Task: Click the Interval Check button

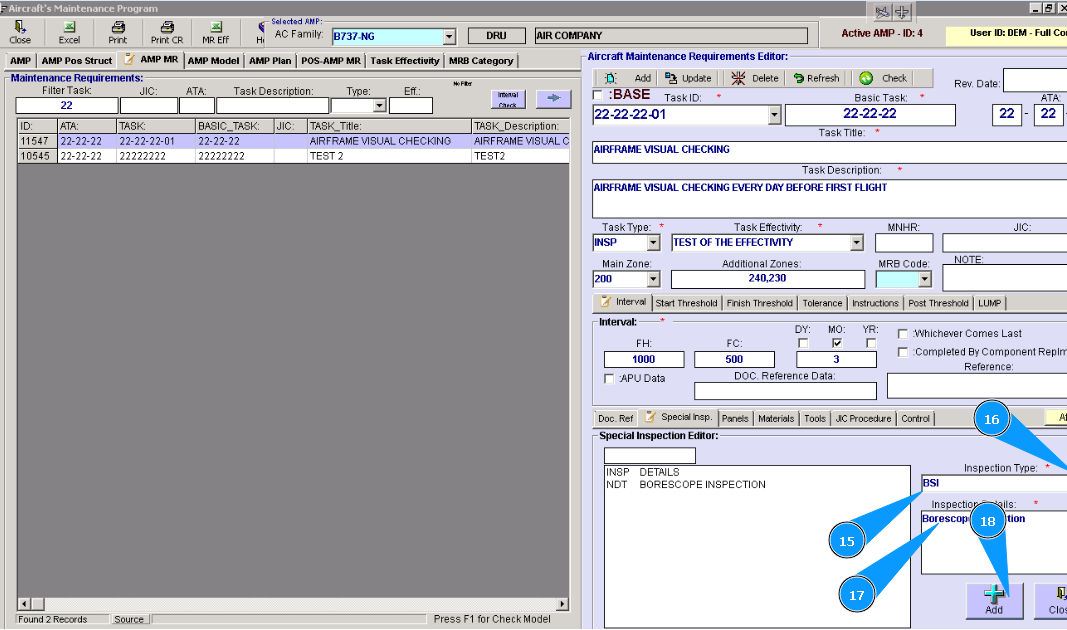Action: tap(508, 99)
